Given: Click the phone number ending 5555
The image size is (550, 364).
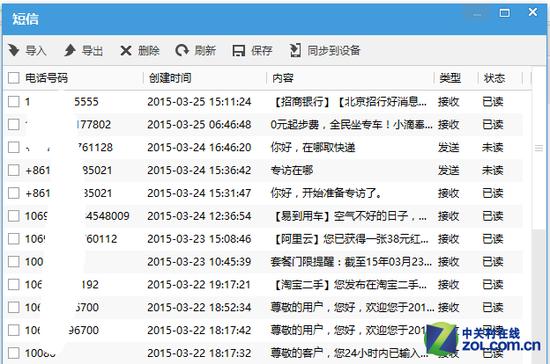Looking at the screenshot, I should 62,102.
